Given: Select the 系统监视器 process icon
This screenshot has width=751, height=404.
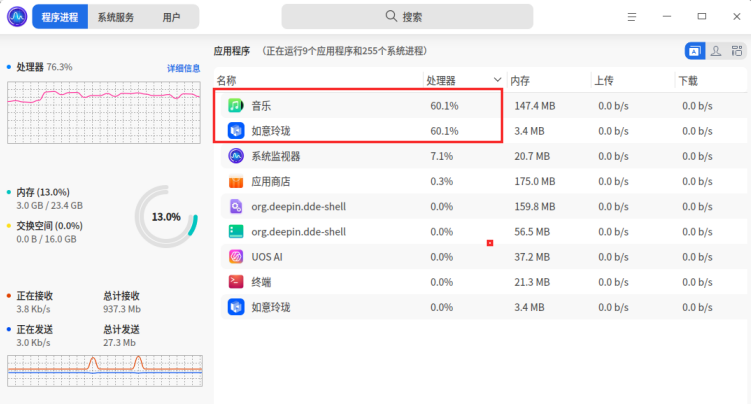Looking at the screenshot, I should (236, 156).
